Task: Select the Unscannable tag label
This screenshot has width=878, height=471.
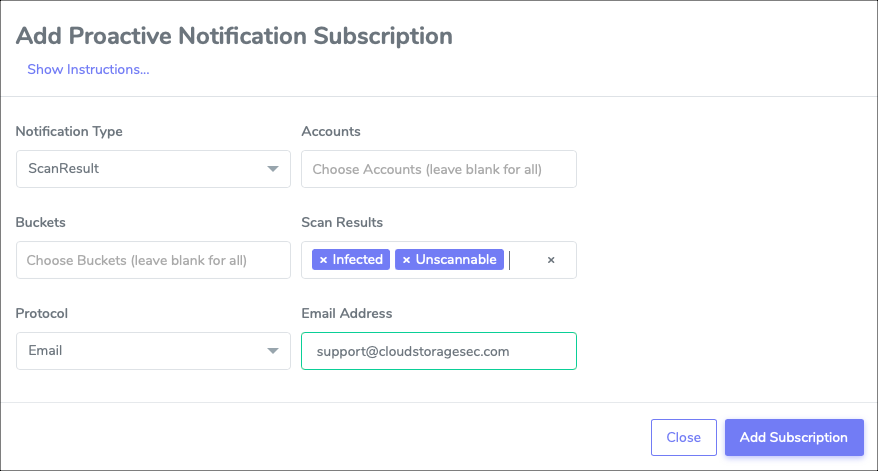Action: point(456,260)
